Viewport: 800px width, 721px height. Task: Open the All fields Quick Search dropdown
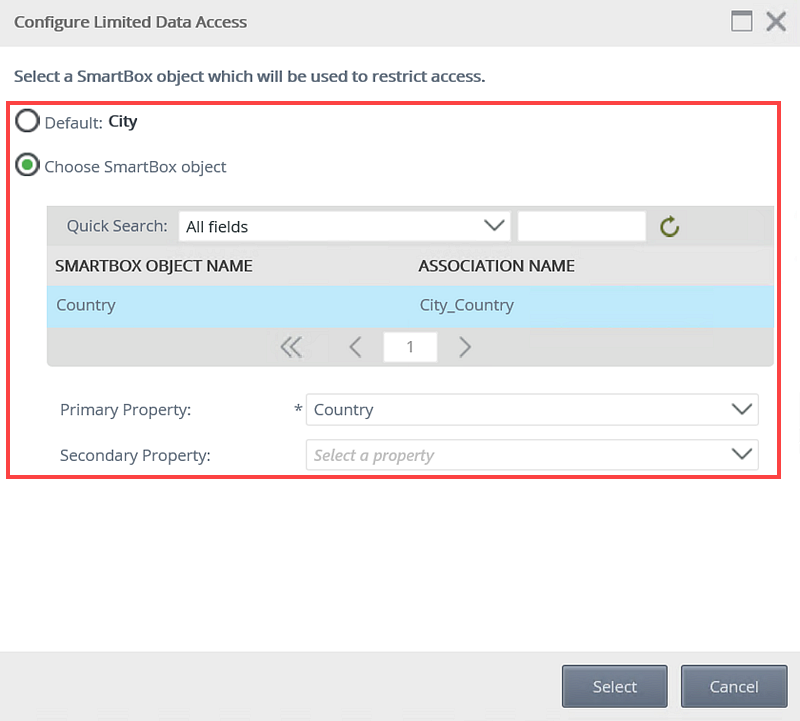tap(344, 226)
